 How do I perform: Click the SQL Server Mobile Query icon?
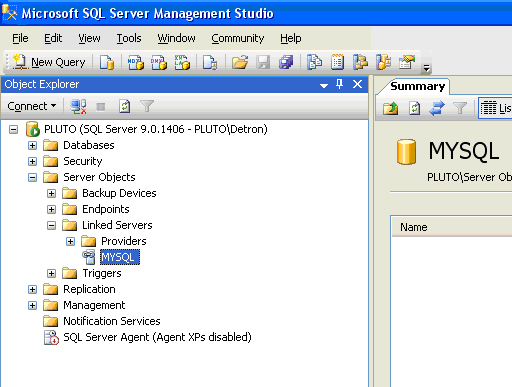click(x=210, y=62)
